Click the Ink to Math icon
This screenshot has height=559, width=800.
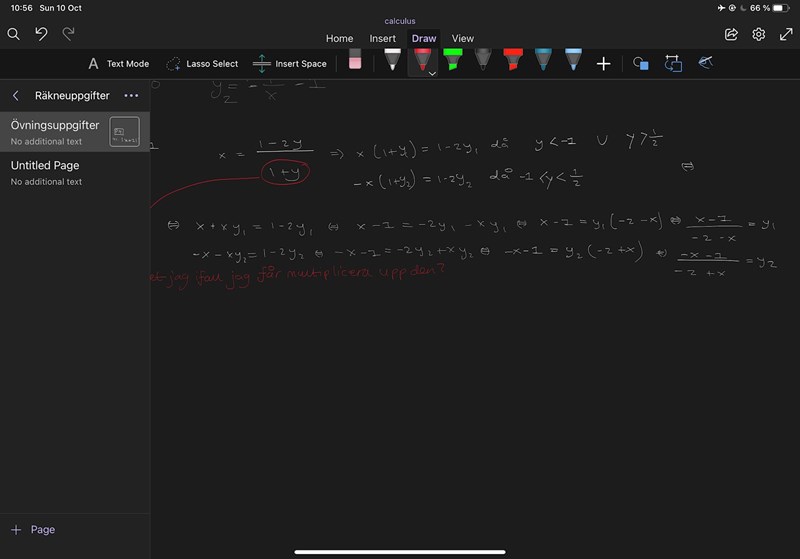click(x=705, y=63)
